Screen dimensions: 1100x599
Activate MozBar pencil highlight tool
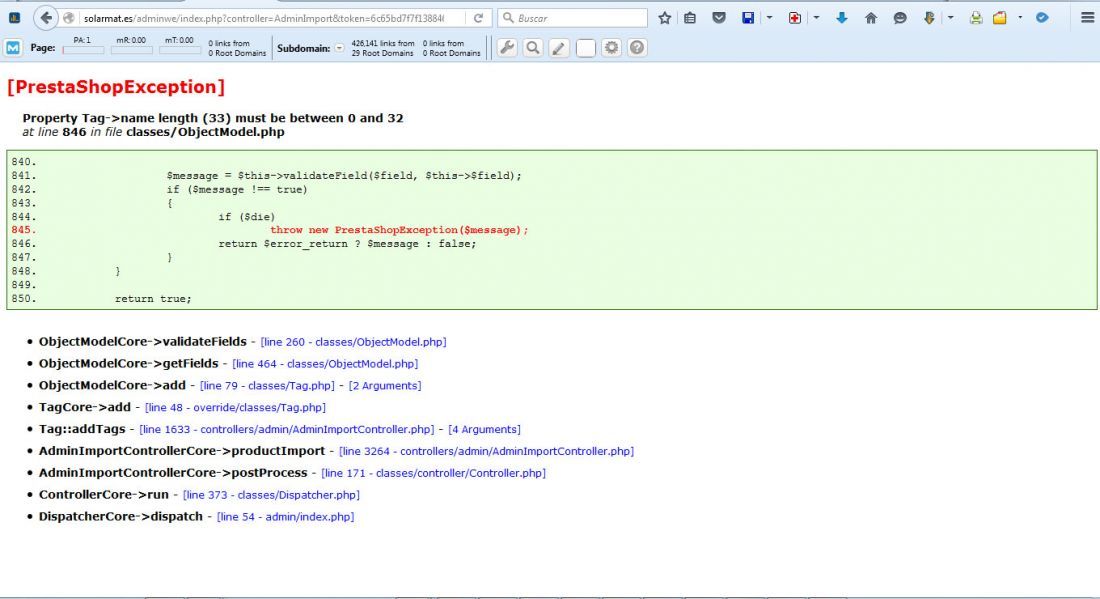(559, 48)
